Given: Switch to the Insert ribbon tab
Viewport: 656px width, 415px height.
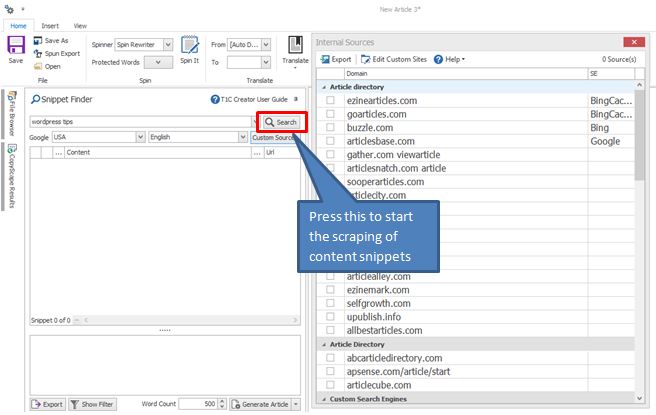Looking at the screenshot, I should pos(50,26).
